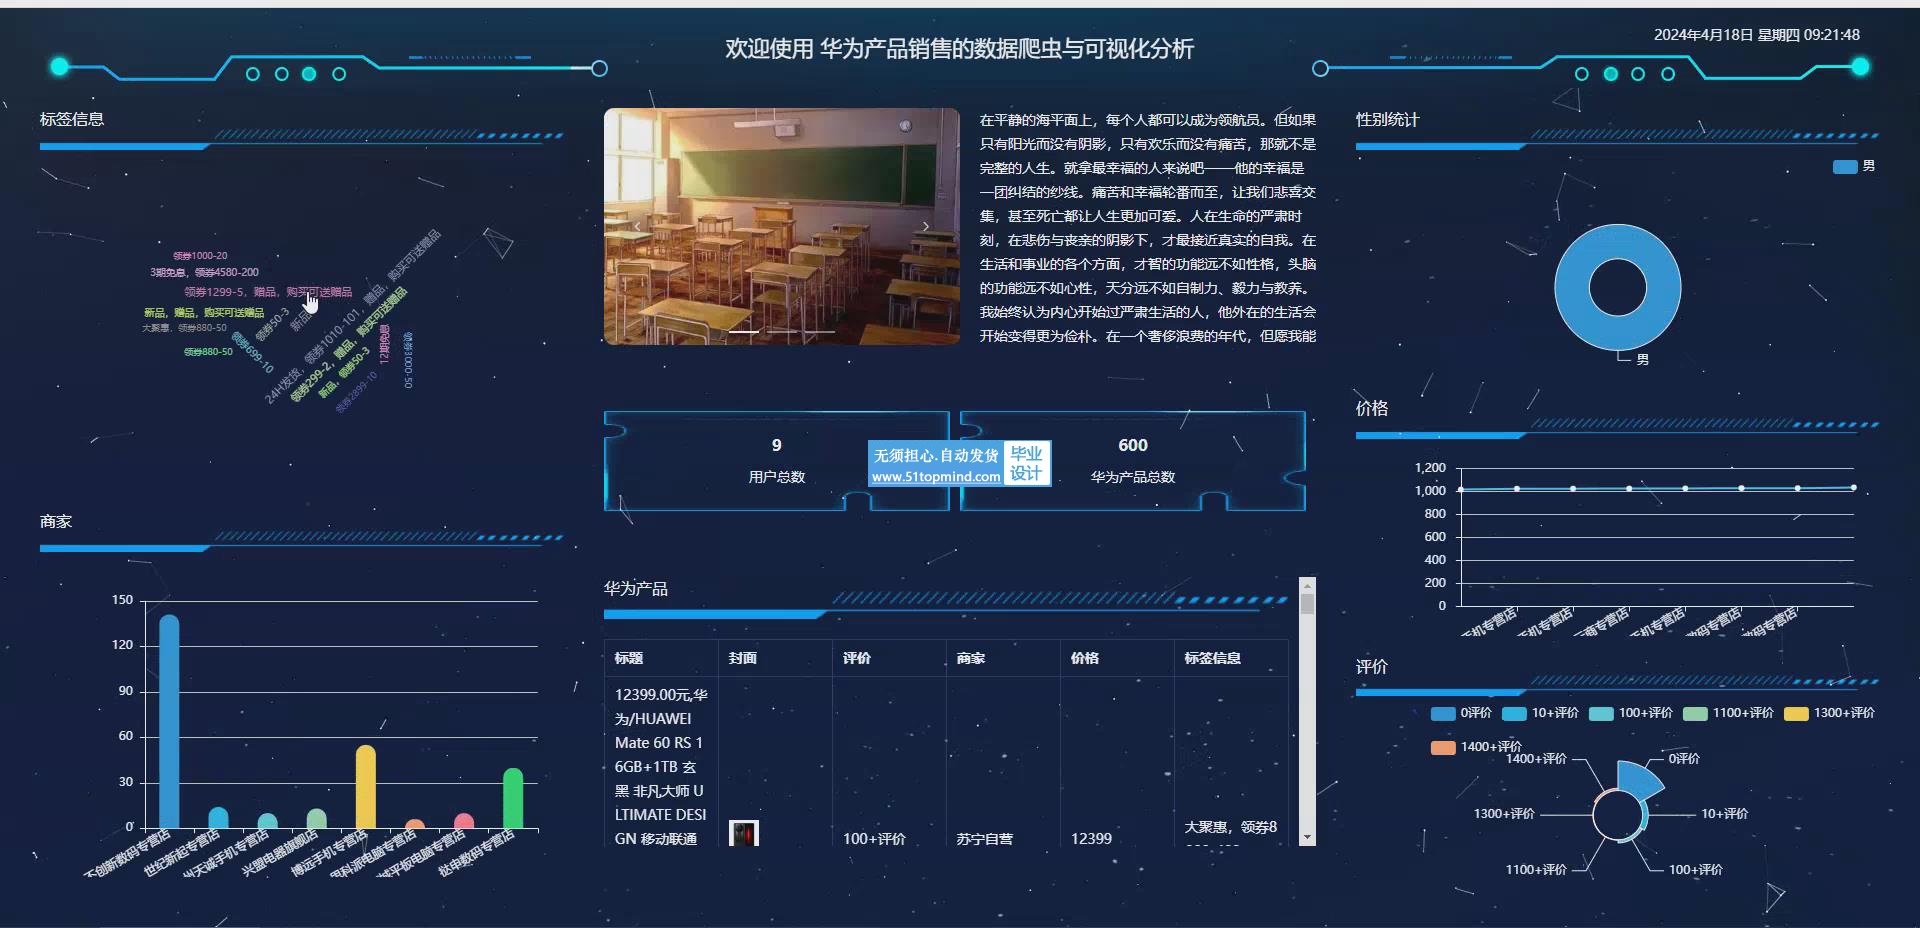The height and width of the screenshot is (928, 1920).
Task: Toggle the 1300+评价 legend item
Action: point(1829,713)
